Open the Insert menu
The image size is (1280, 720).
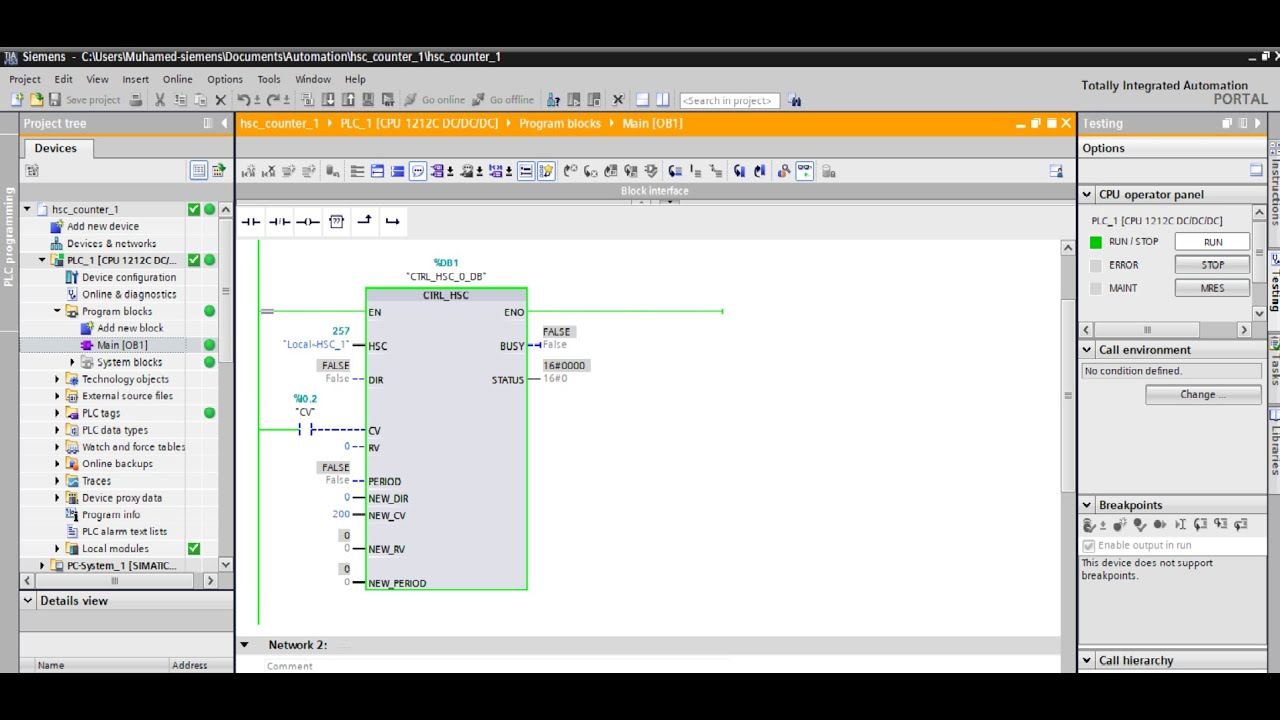[135, 79]
